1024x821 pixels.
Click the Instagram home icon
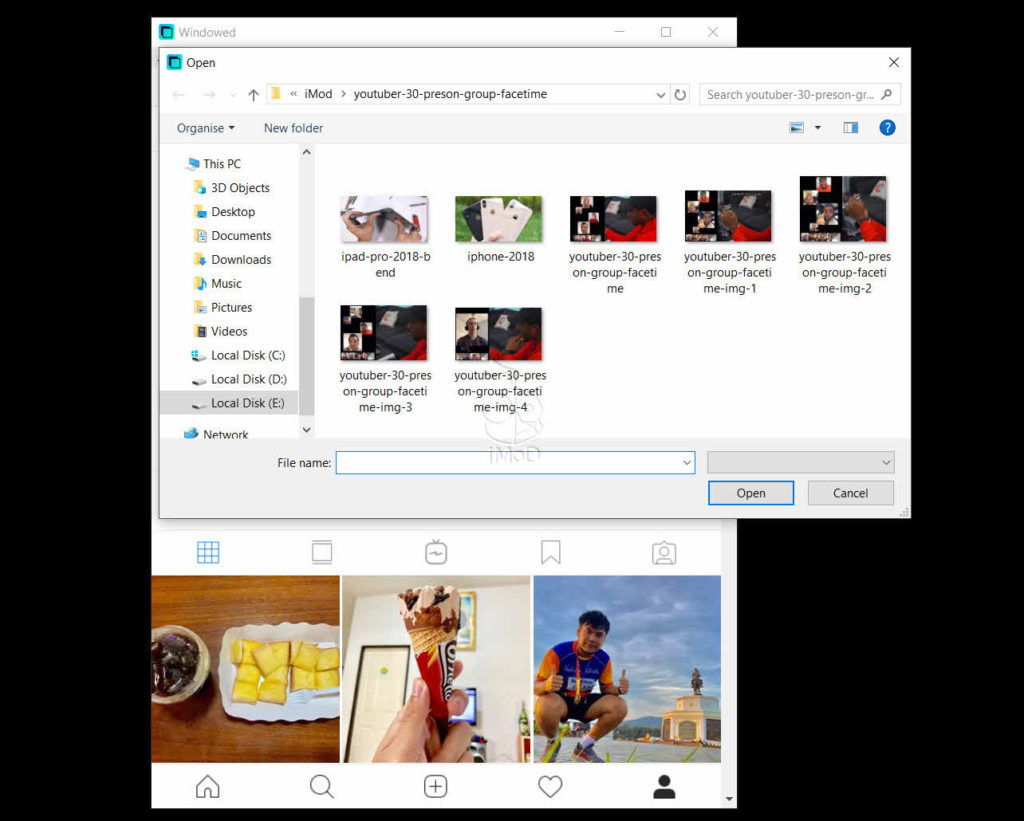(207, 787)
